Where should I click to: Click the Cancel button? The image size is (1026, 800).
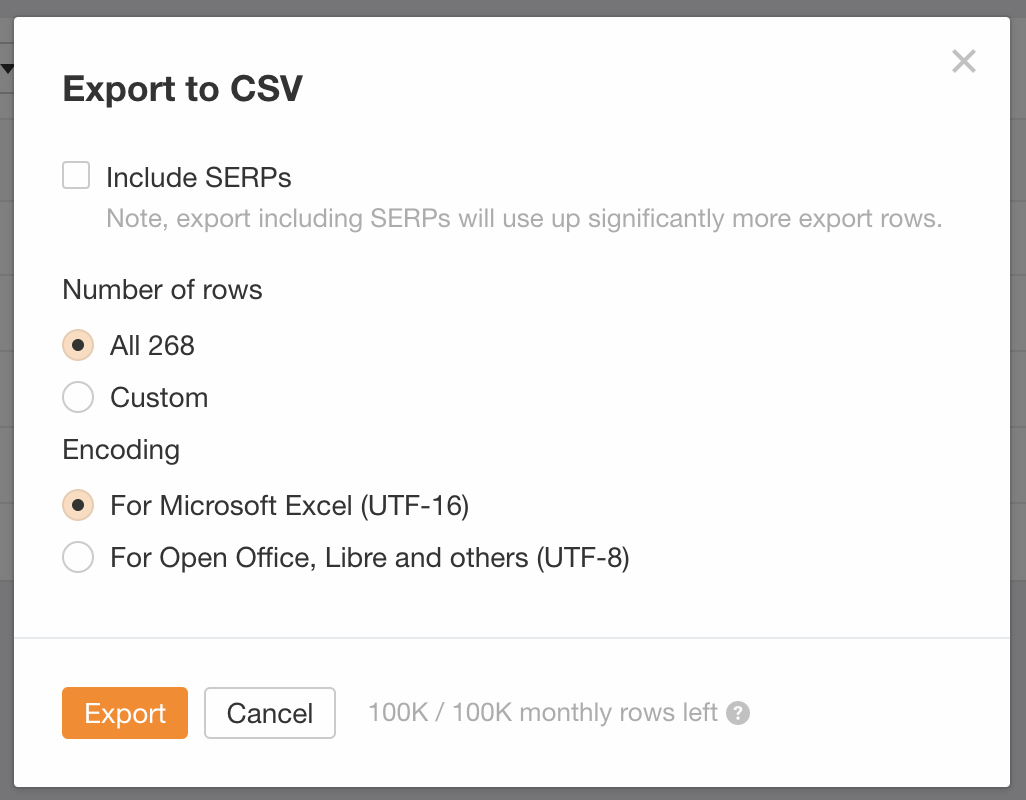click(269, 713)
